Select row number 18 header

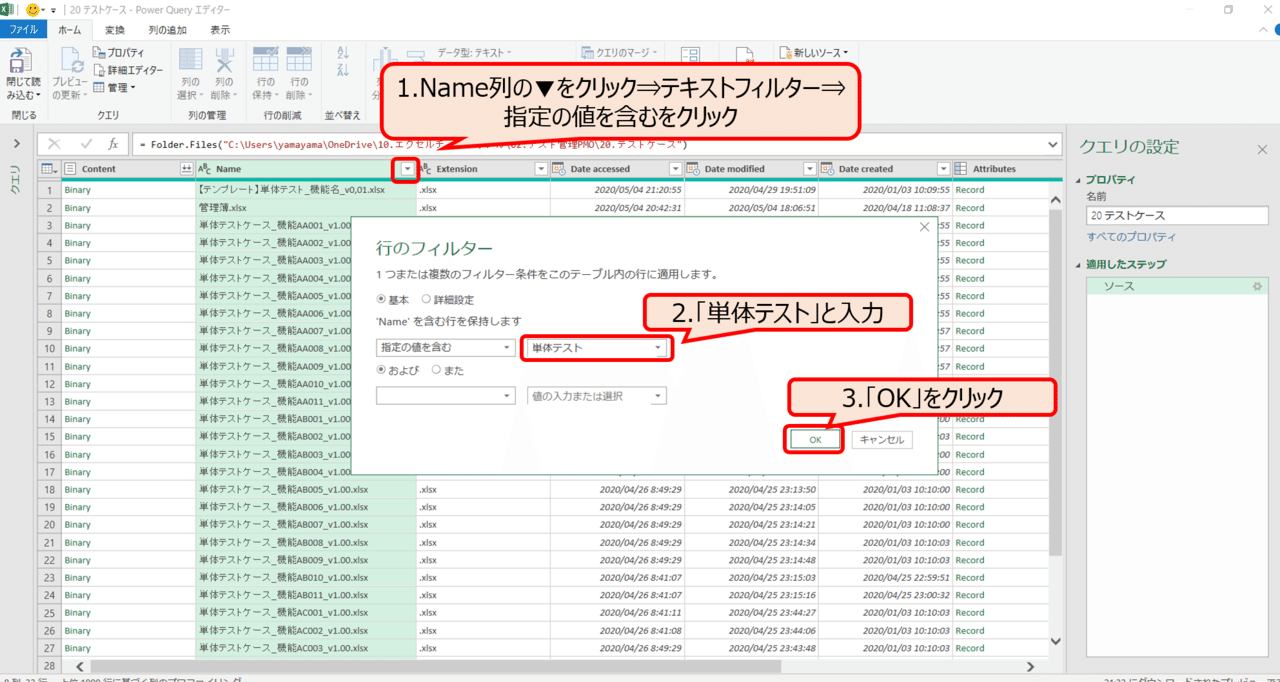pos(49,490)
